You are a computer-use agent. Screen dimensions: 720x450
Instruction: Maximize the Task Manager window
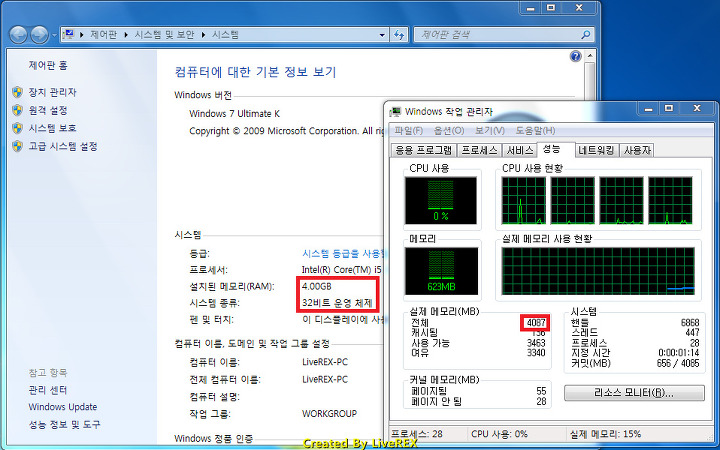tap(669, 109)
